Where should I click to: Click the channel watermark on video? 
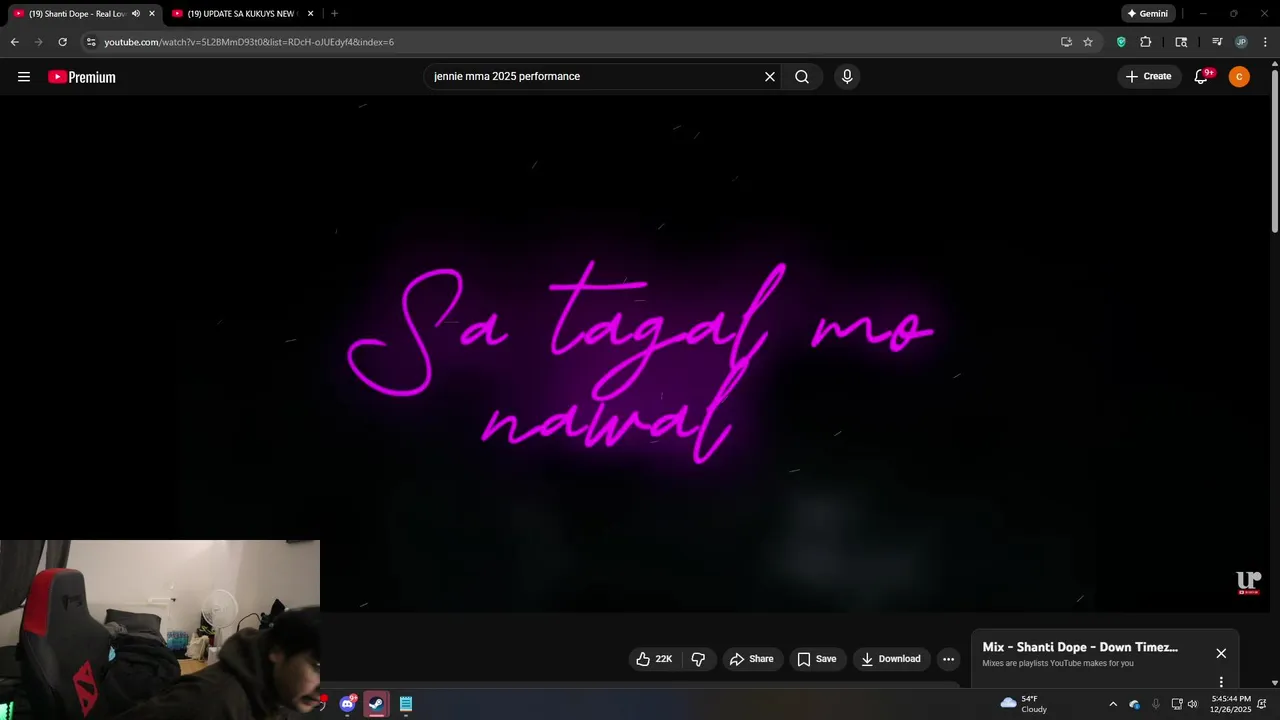(1249, 583)
